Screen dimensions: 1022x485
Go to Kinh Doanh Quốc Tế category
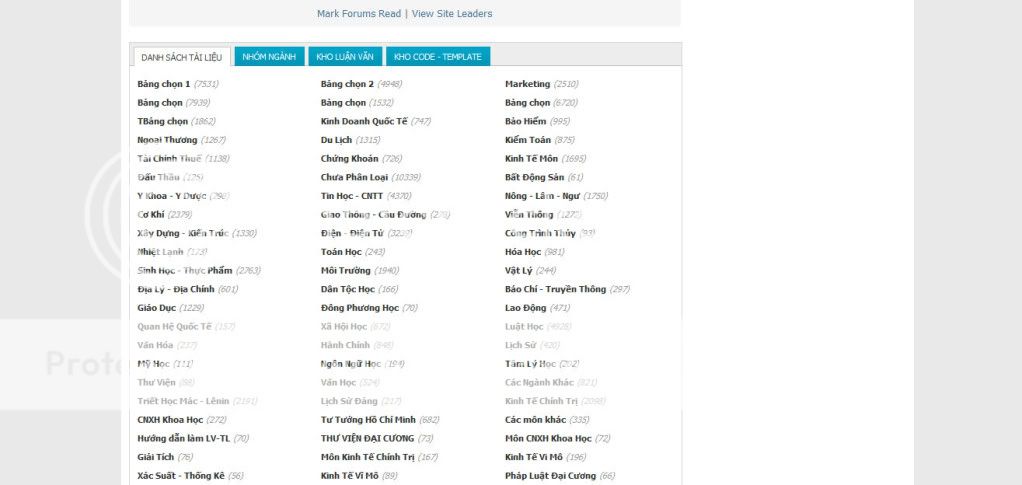[364, 121]
